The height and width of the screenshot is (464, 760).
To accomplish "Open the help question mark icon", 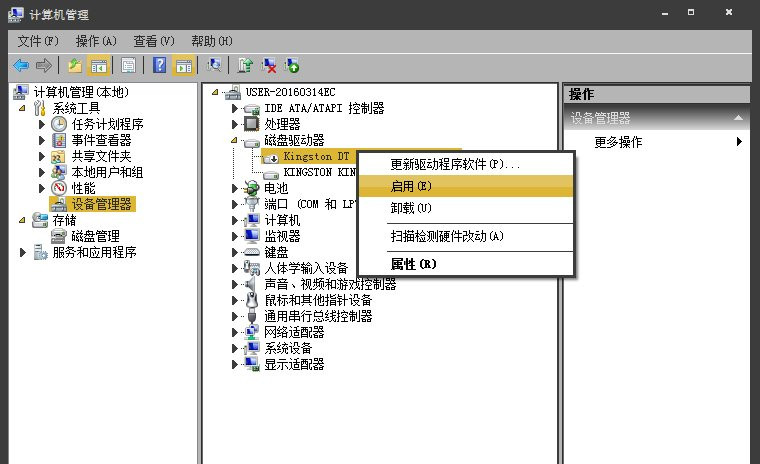I will (x=159, y=65).
